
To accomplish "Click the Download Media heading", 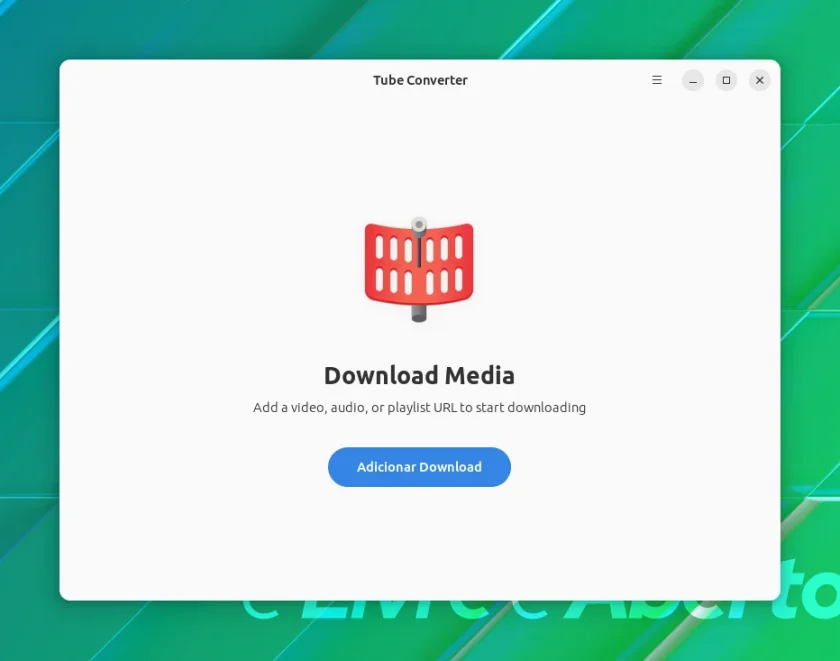I will pos(419,375).
